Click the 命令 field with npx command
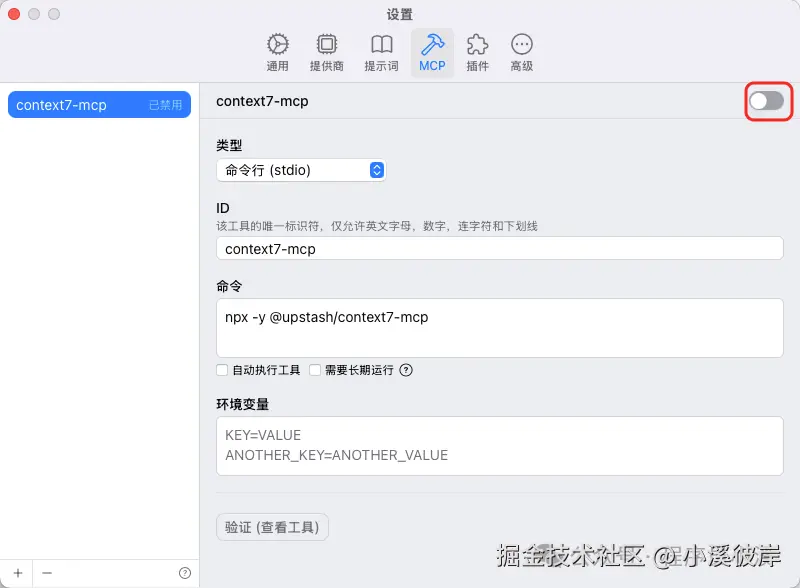The image size is (800, 588). coord(499,328)
